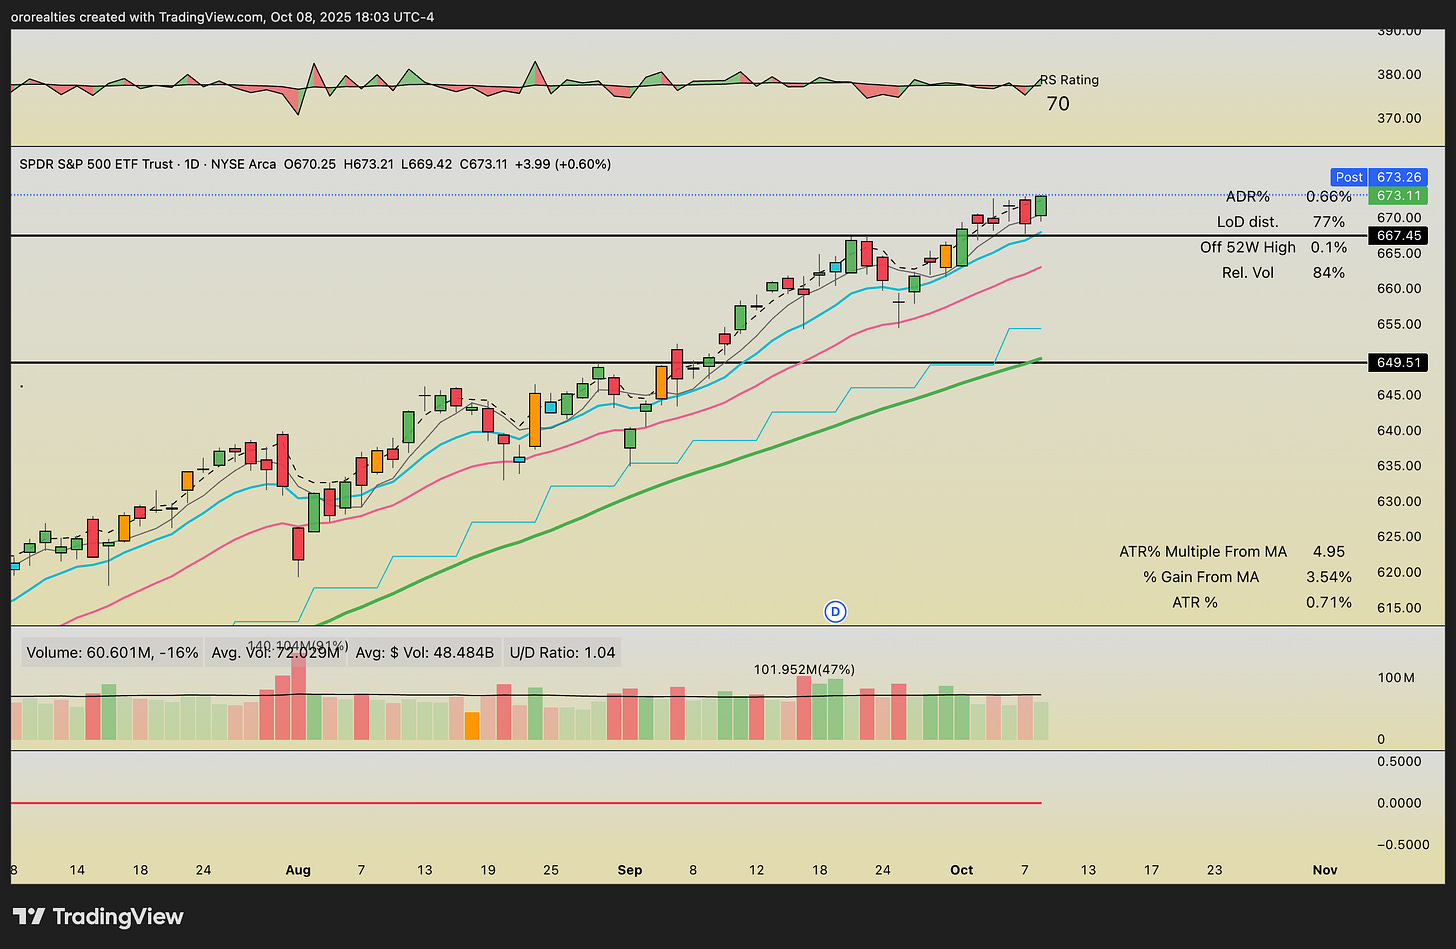Click the RS Rating value 70
Viewport: 1456px width, 949px height.
1057,104
